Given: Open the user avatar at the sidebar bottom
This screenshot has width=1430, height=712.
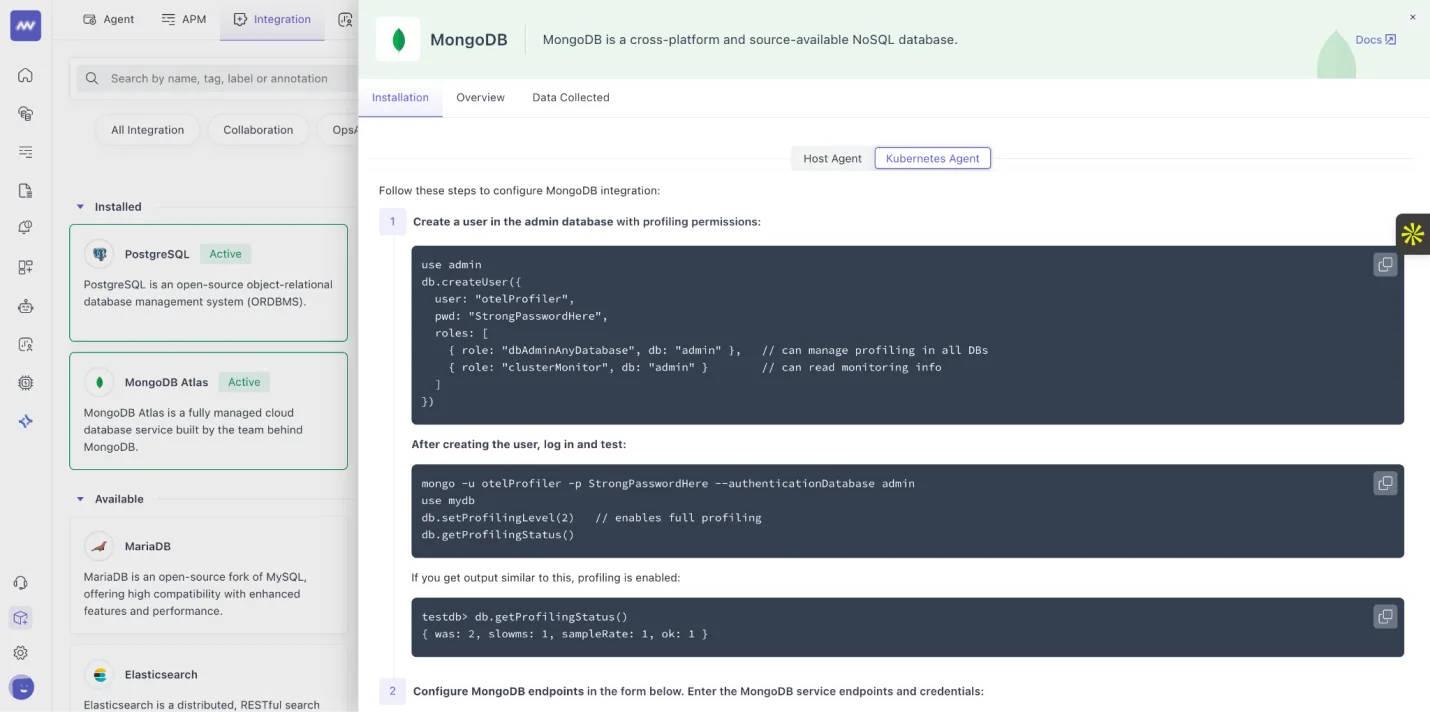Looking at the screenshot, I should point(21,688).
